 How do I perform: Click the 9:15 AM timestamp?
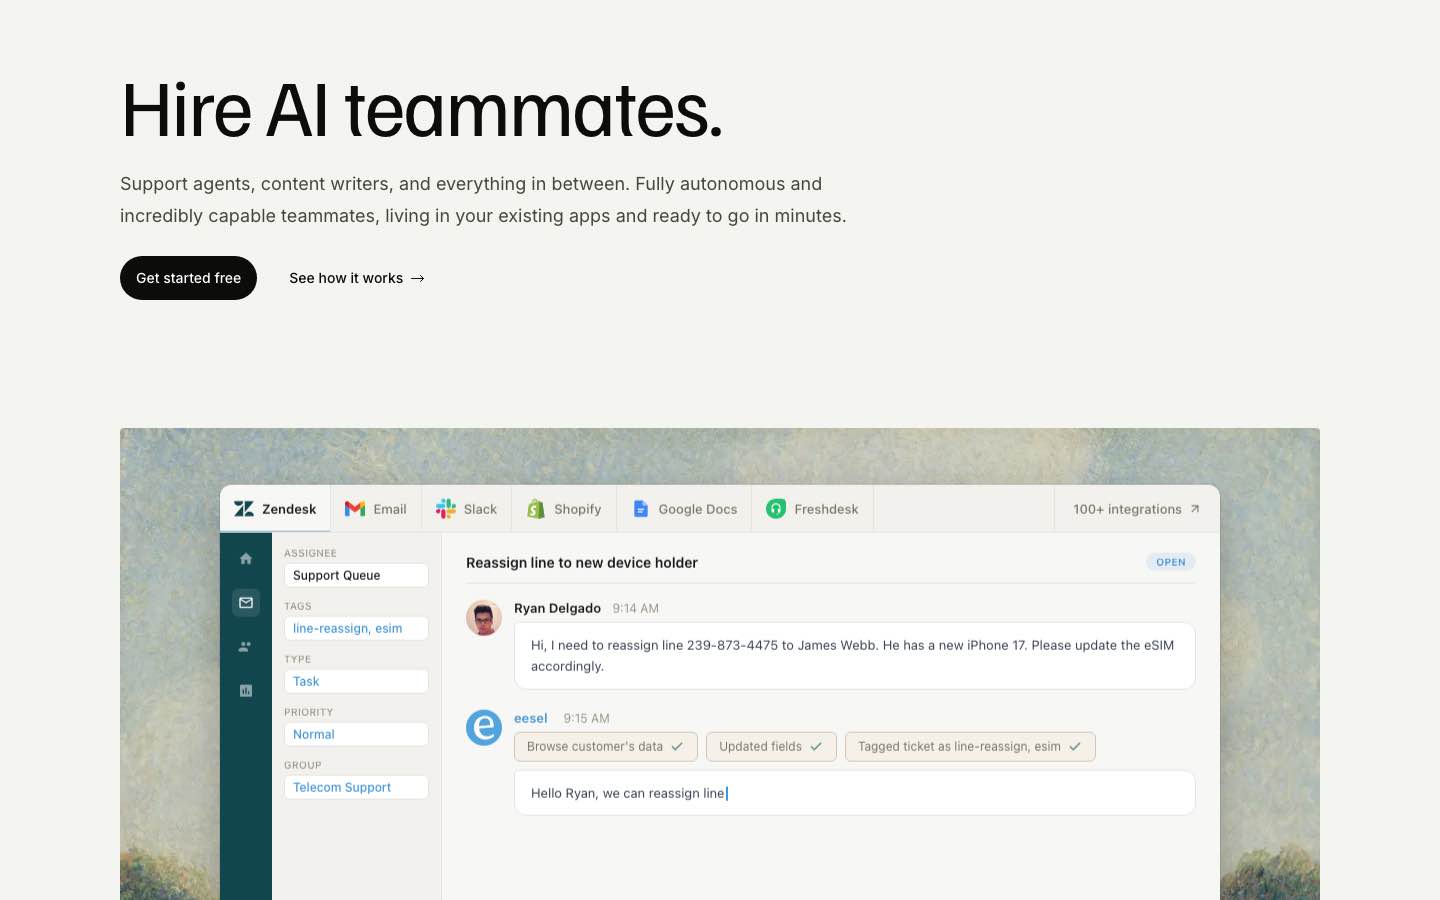586,718
